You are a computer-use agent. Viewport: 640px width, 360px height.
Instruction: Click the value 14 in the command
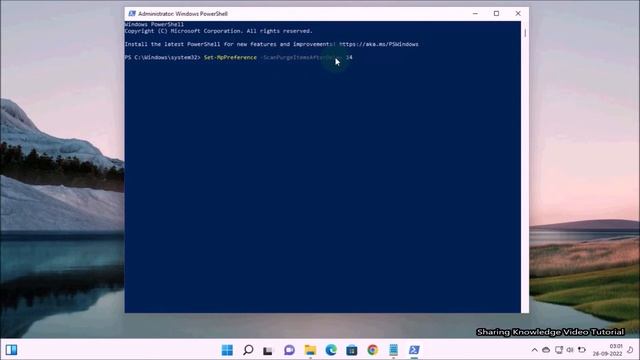pyautogui.click(x=349, y=58)
